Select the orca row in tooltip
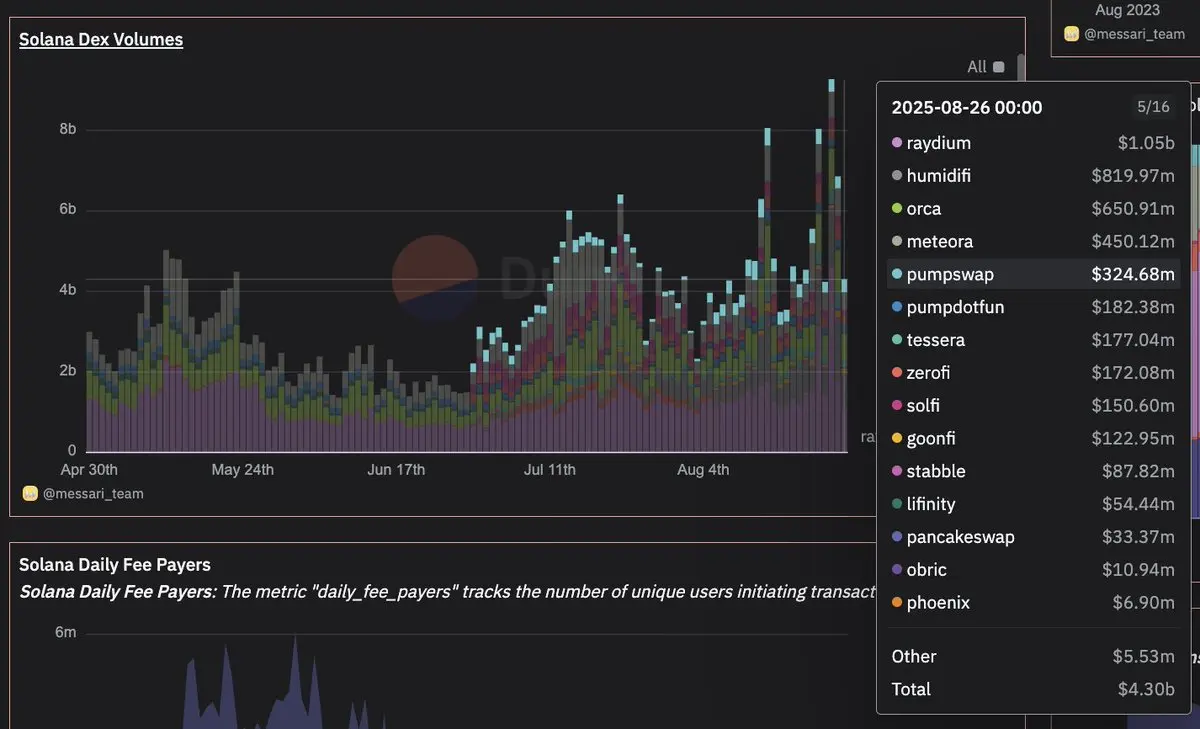Viewport: 1200px width, 729px height. [1033, 209]
